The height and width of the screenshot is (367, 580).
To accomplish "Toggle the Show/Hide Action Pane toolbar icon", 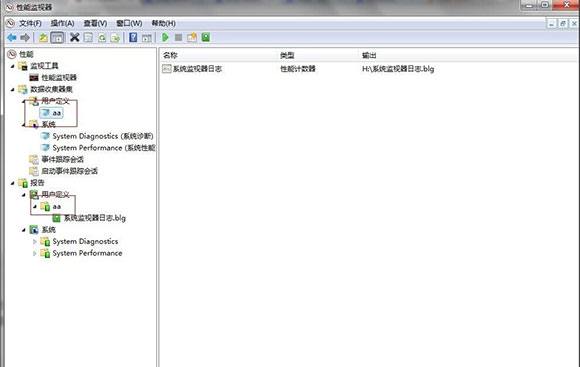I will (147, 37).
